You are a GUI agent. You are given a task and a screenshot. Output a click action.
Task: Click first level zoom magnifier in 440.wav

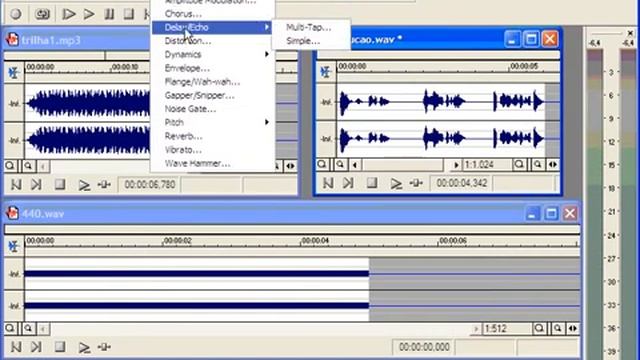10,328
